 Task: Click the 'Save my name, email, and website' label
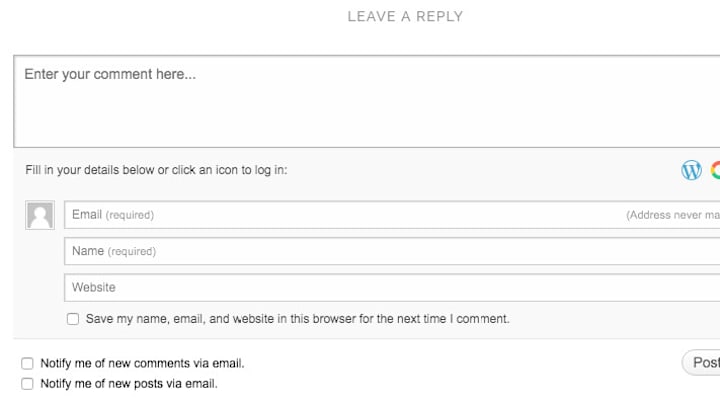297,319
